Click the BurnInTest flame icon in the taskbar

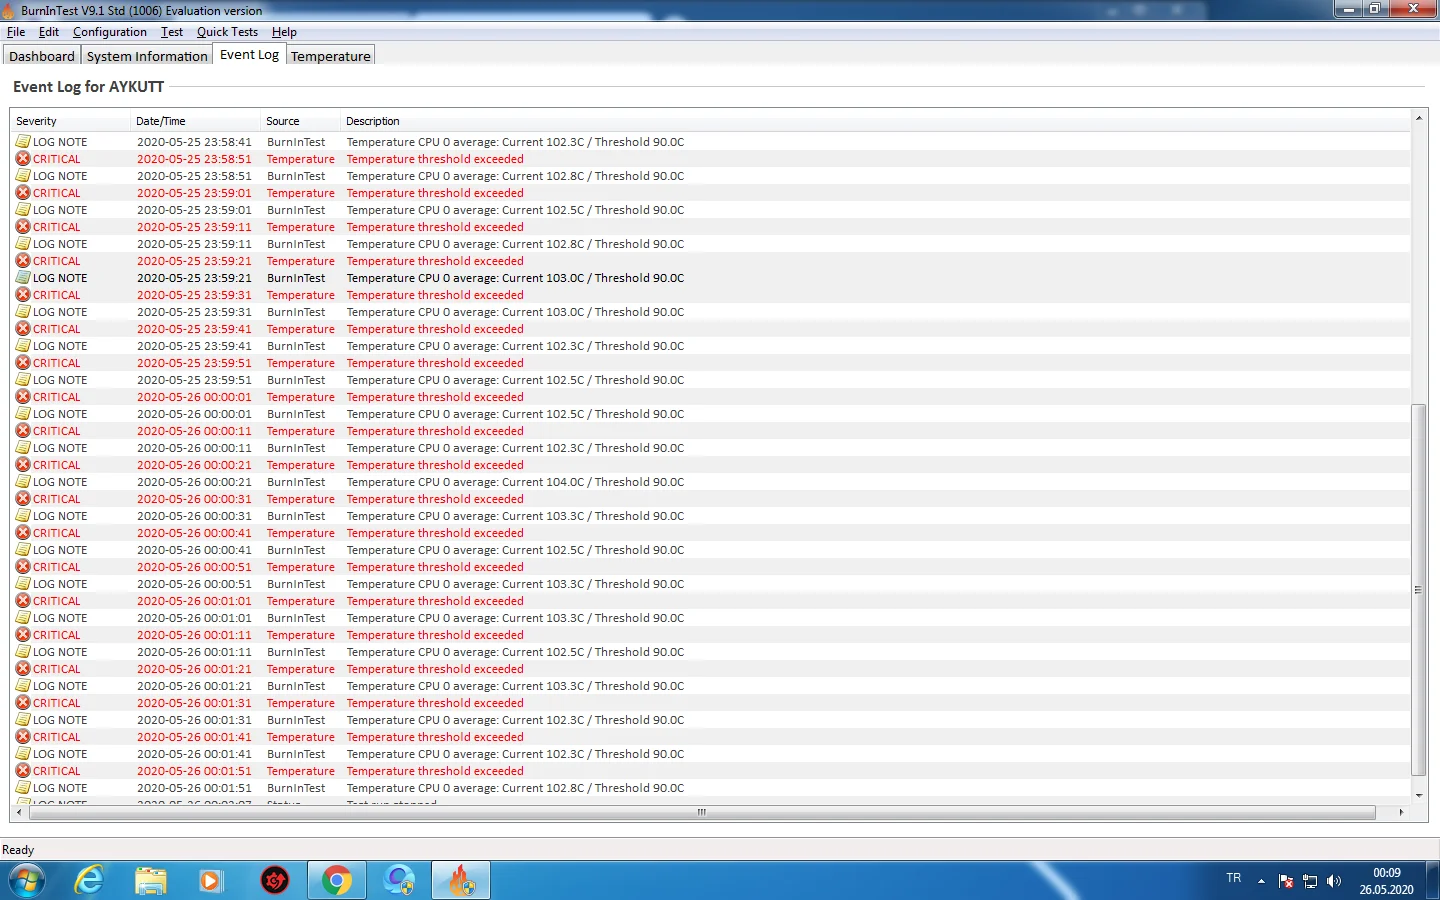[461, 881]
